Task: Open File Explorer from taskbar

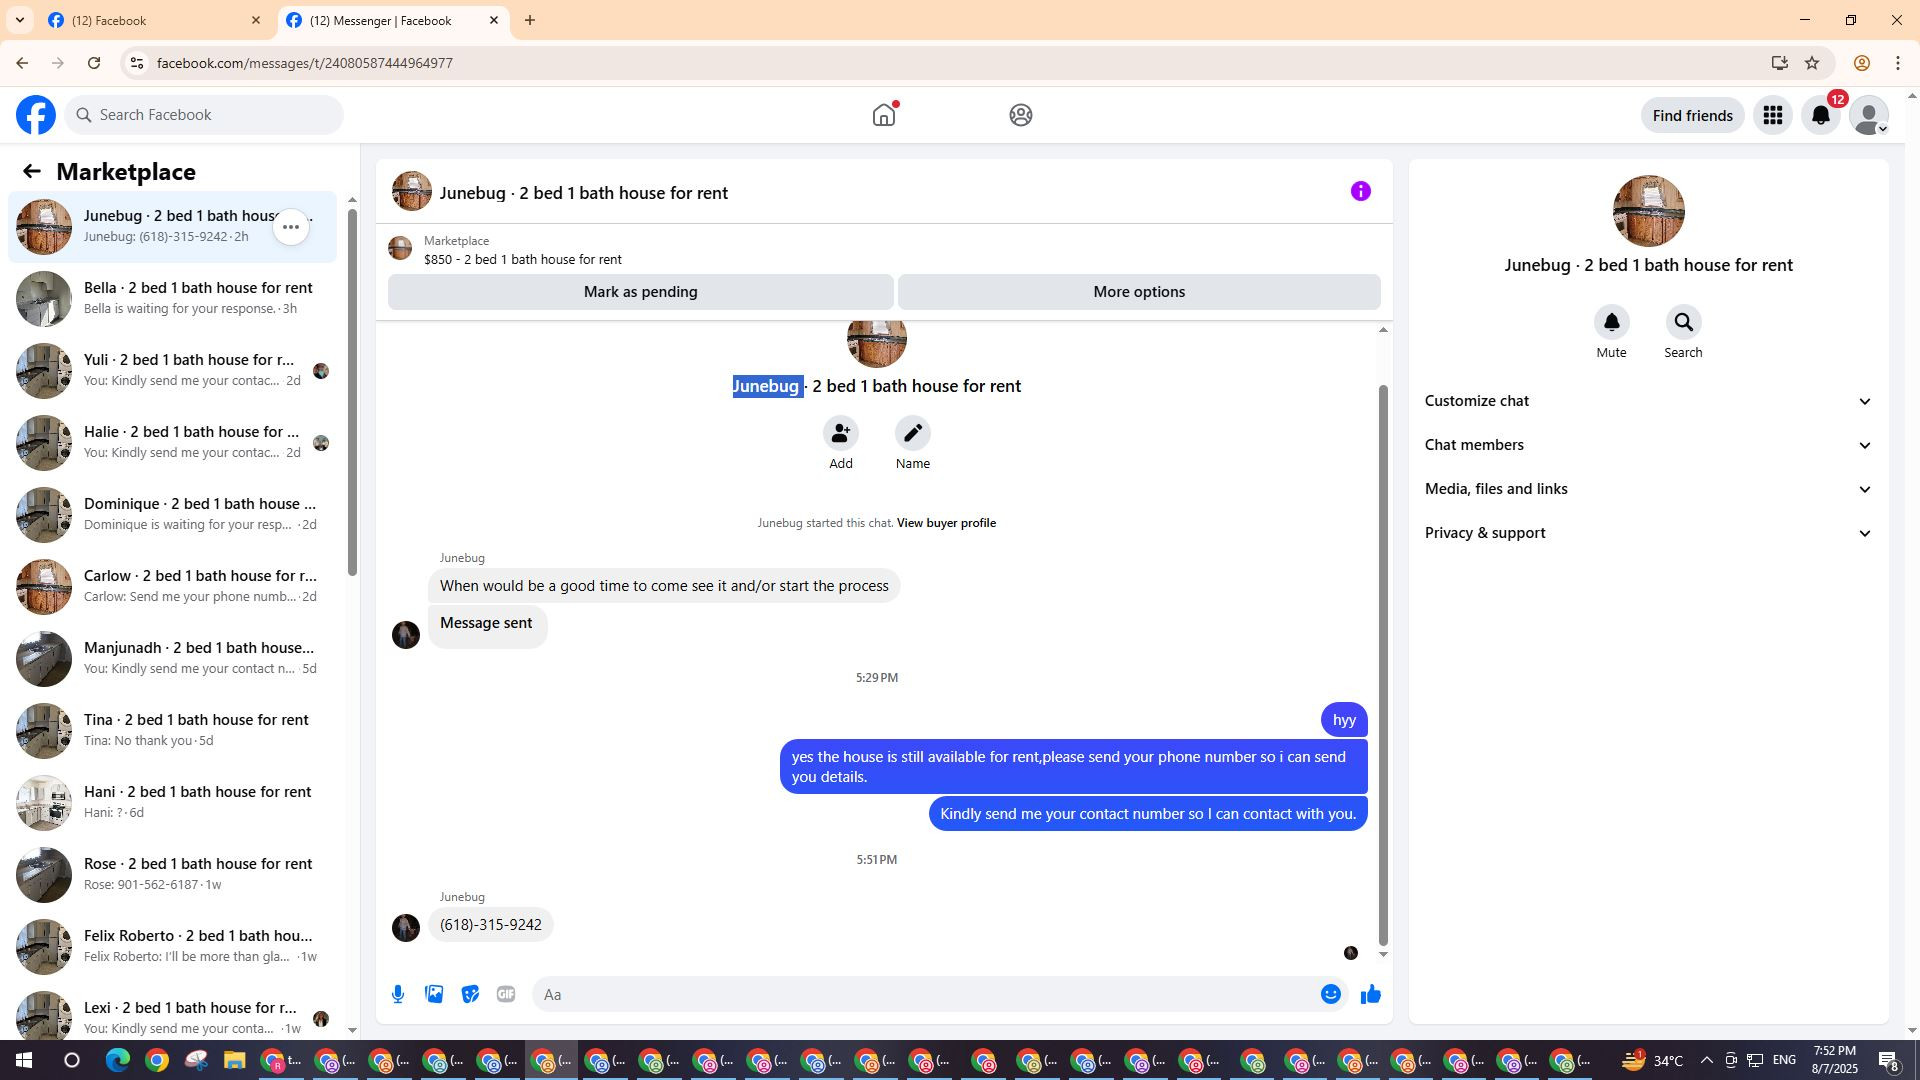Action: click(233, 1061)
